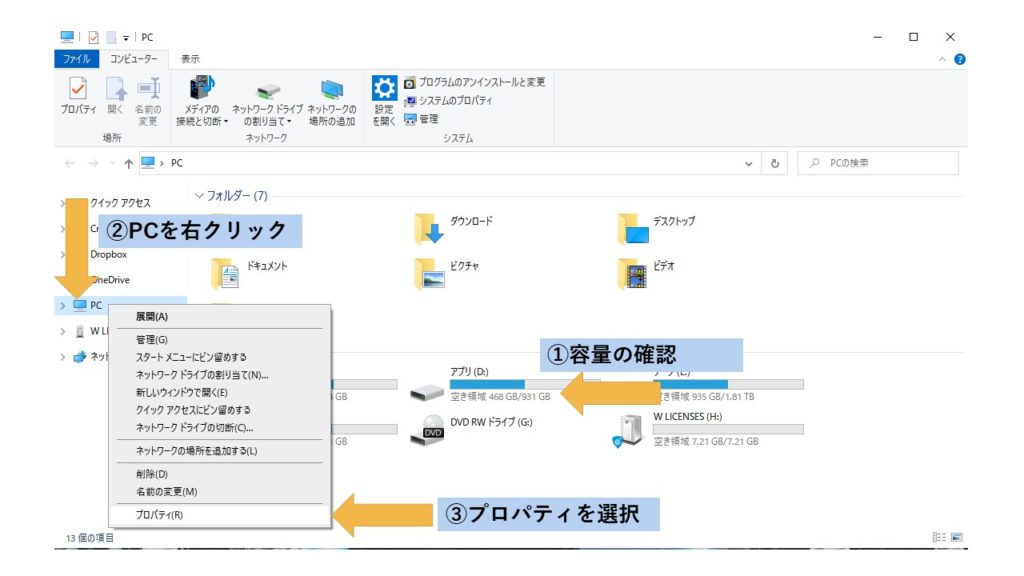Collapse the フォルダー (7) group header

[x=200, y=196]
